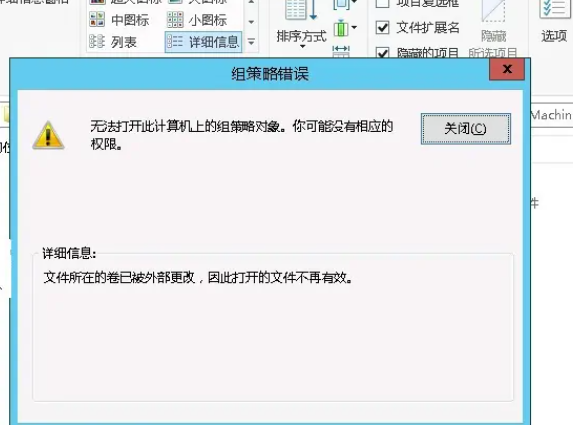Select the 中图标 view option
573x425 pixels.
pos(119,20)
